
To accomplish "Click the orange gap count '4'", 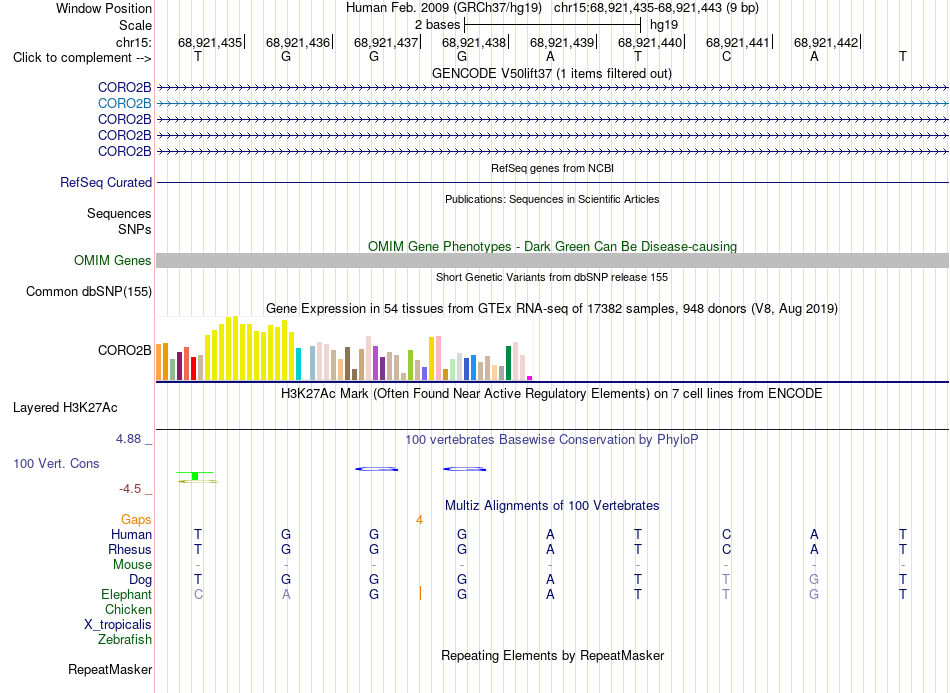I will [419, 520].
